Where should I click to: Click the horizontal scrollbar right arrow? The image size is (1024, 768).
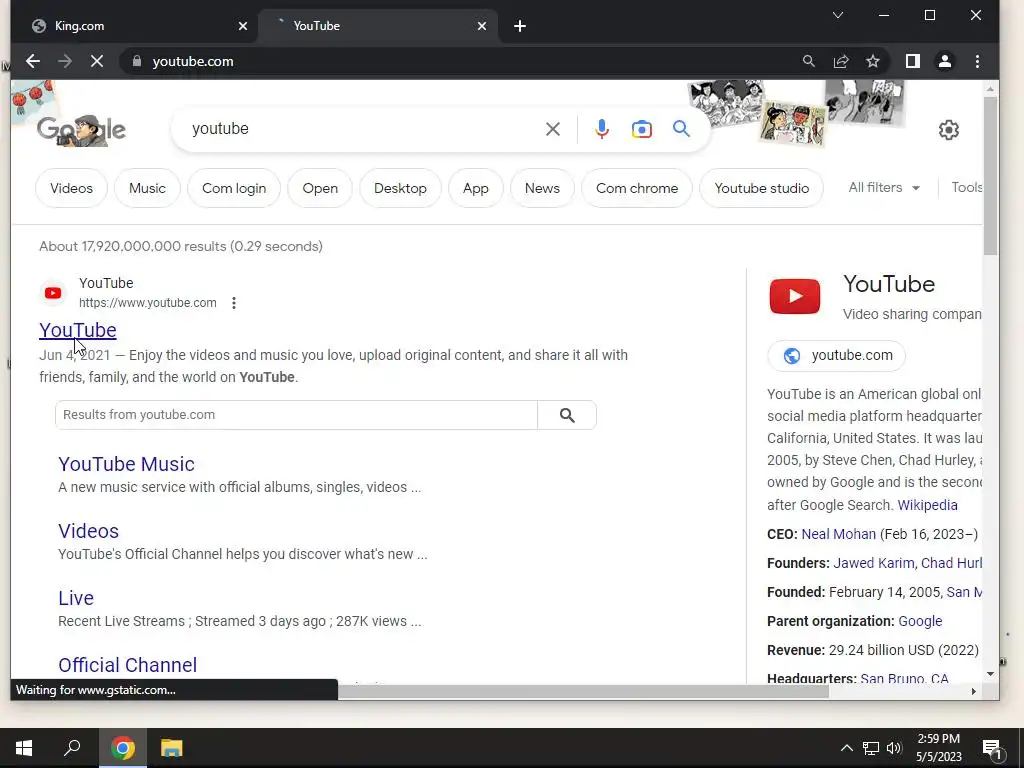[973, 692]
